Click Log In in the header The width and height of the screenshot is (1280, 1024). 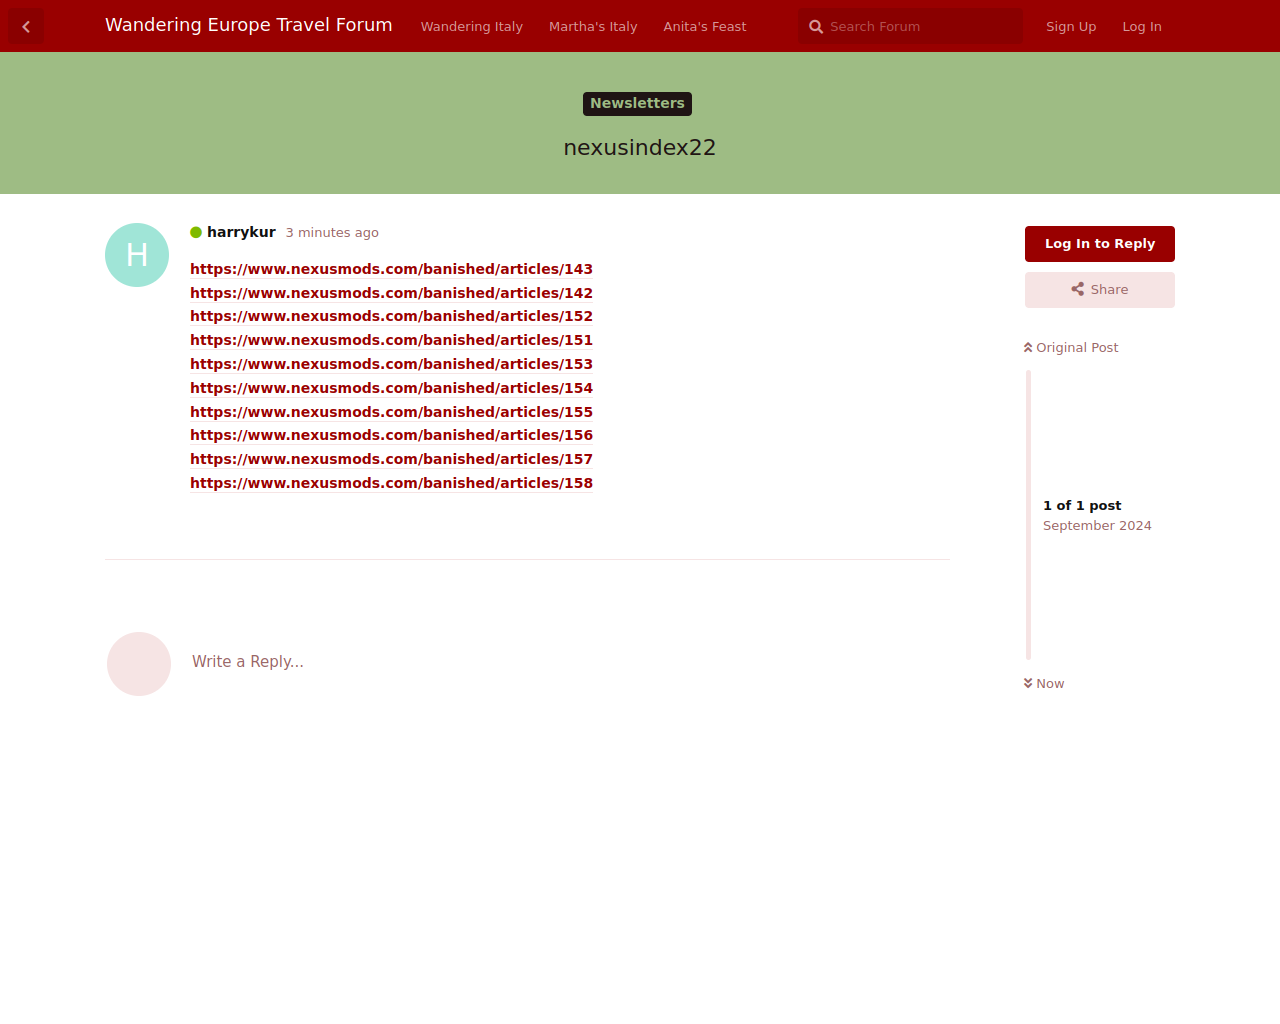pos(1142,27)
